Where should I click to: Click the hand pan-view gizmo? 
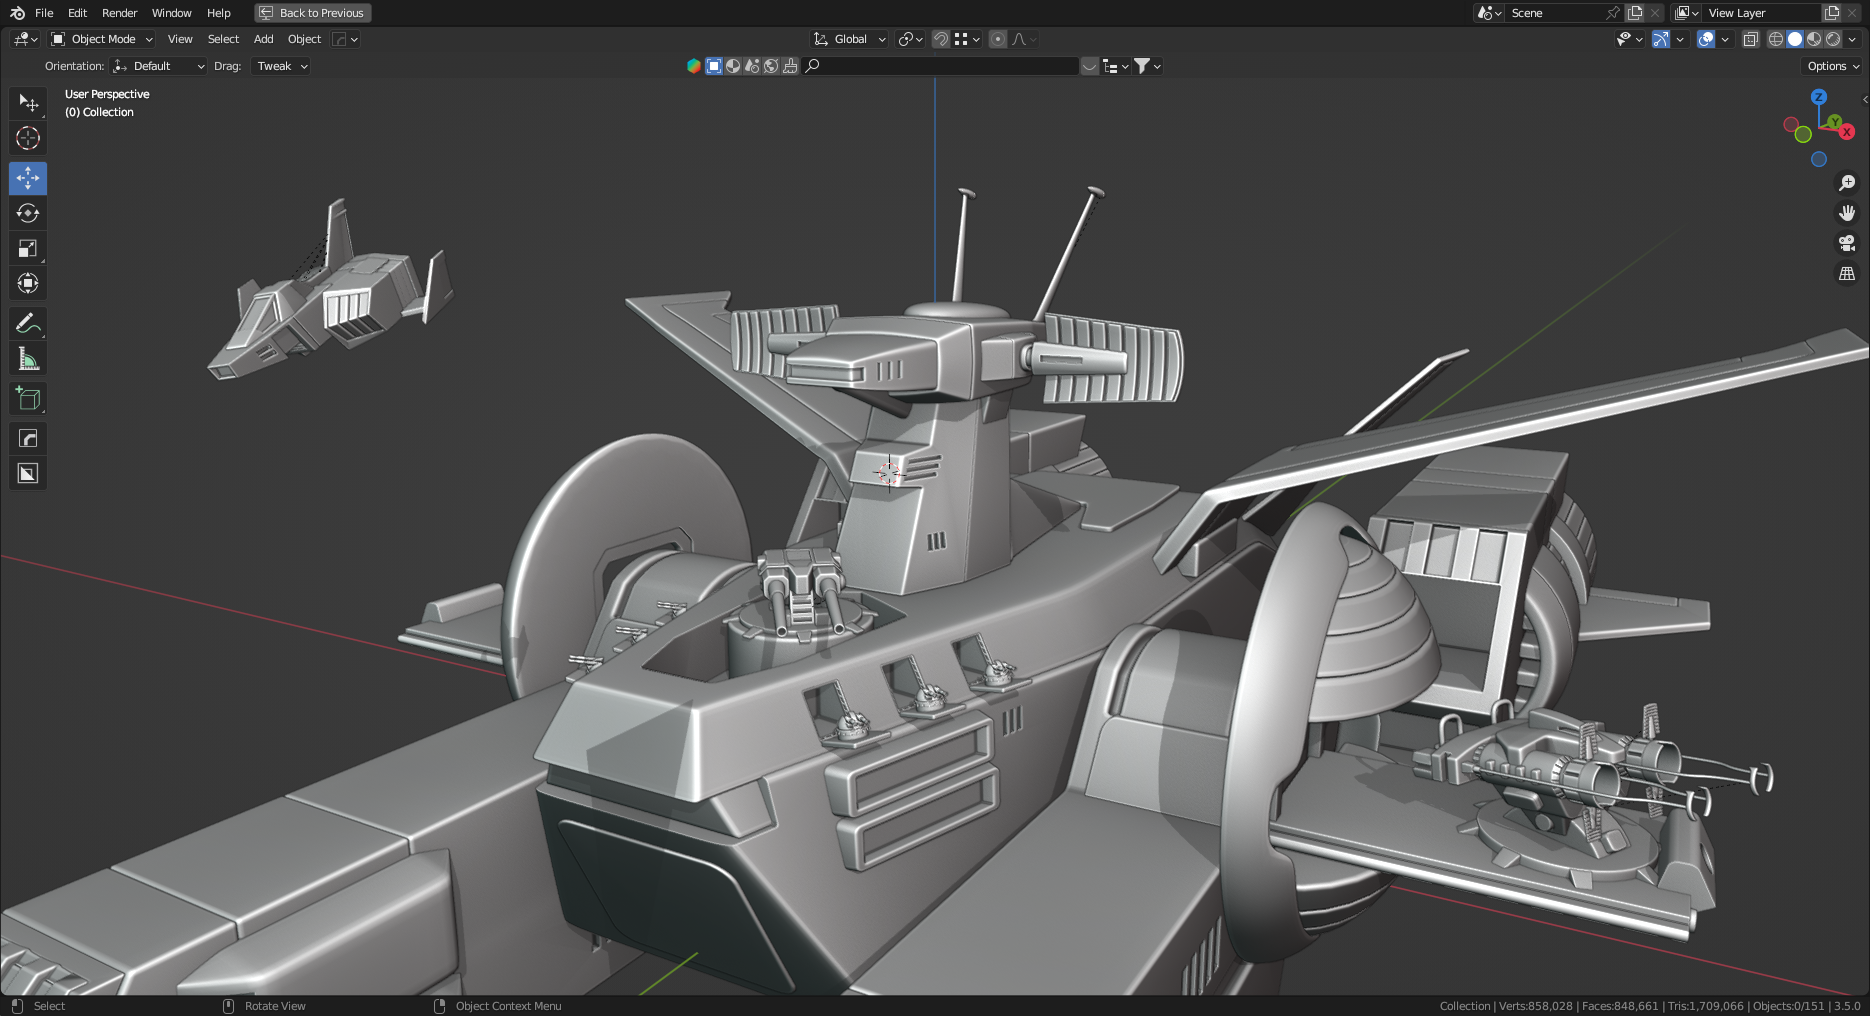pyautogui.click(x=1847, y=213)
